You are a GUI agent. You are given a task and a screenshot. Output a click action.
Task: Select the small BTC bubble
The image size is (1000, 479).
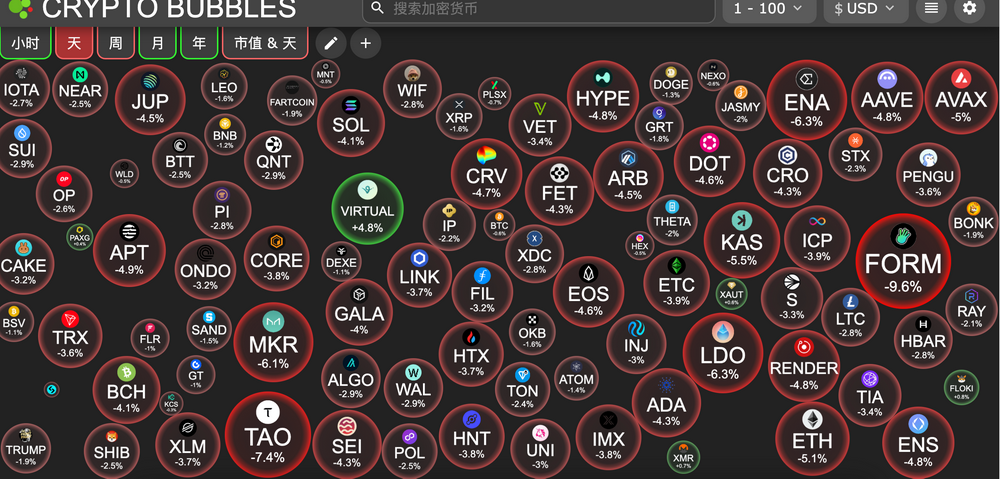(499, 224)
